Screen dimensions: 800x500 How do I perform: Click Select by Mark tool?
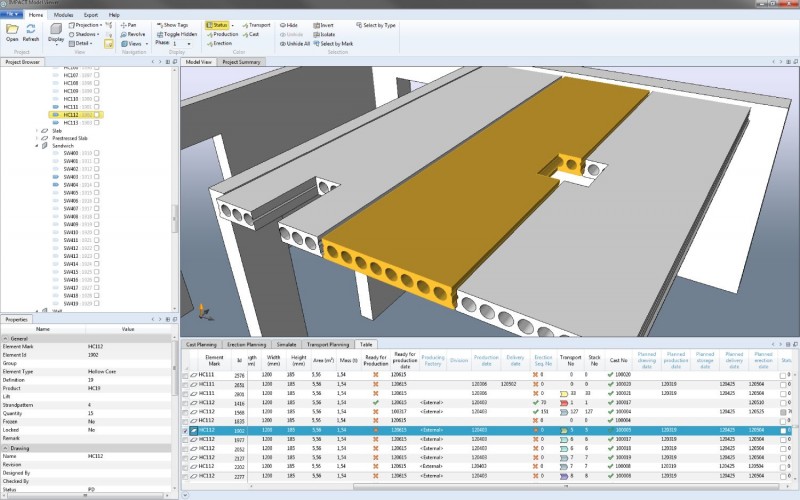click(x=333, y=43)
